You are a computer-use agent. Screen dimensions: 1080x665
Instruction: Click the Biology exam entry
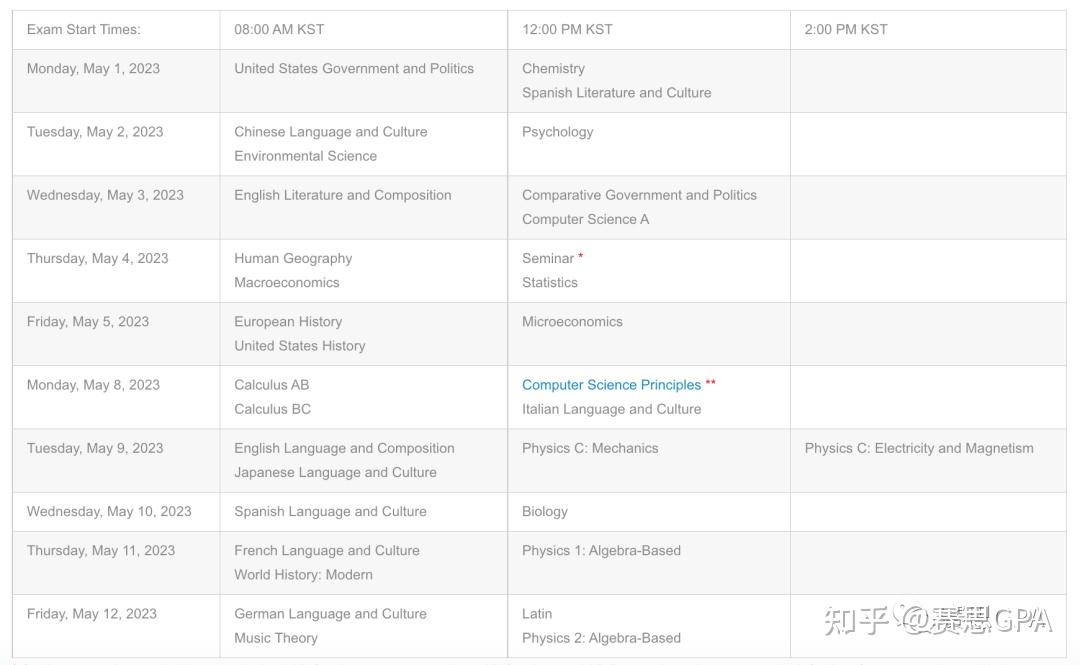(x=545, y=512)
